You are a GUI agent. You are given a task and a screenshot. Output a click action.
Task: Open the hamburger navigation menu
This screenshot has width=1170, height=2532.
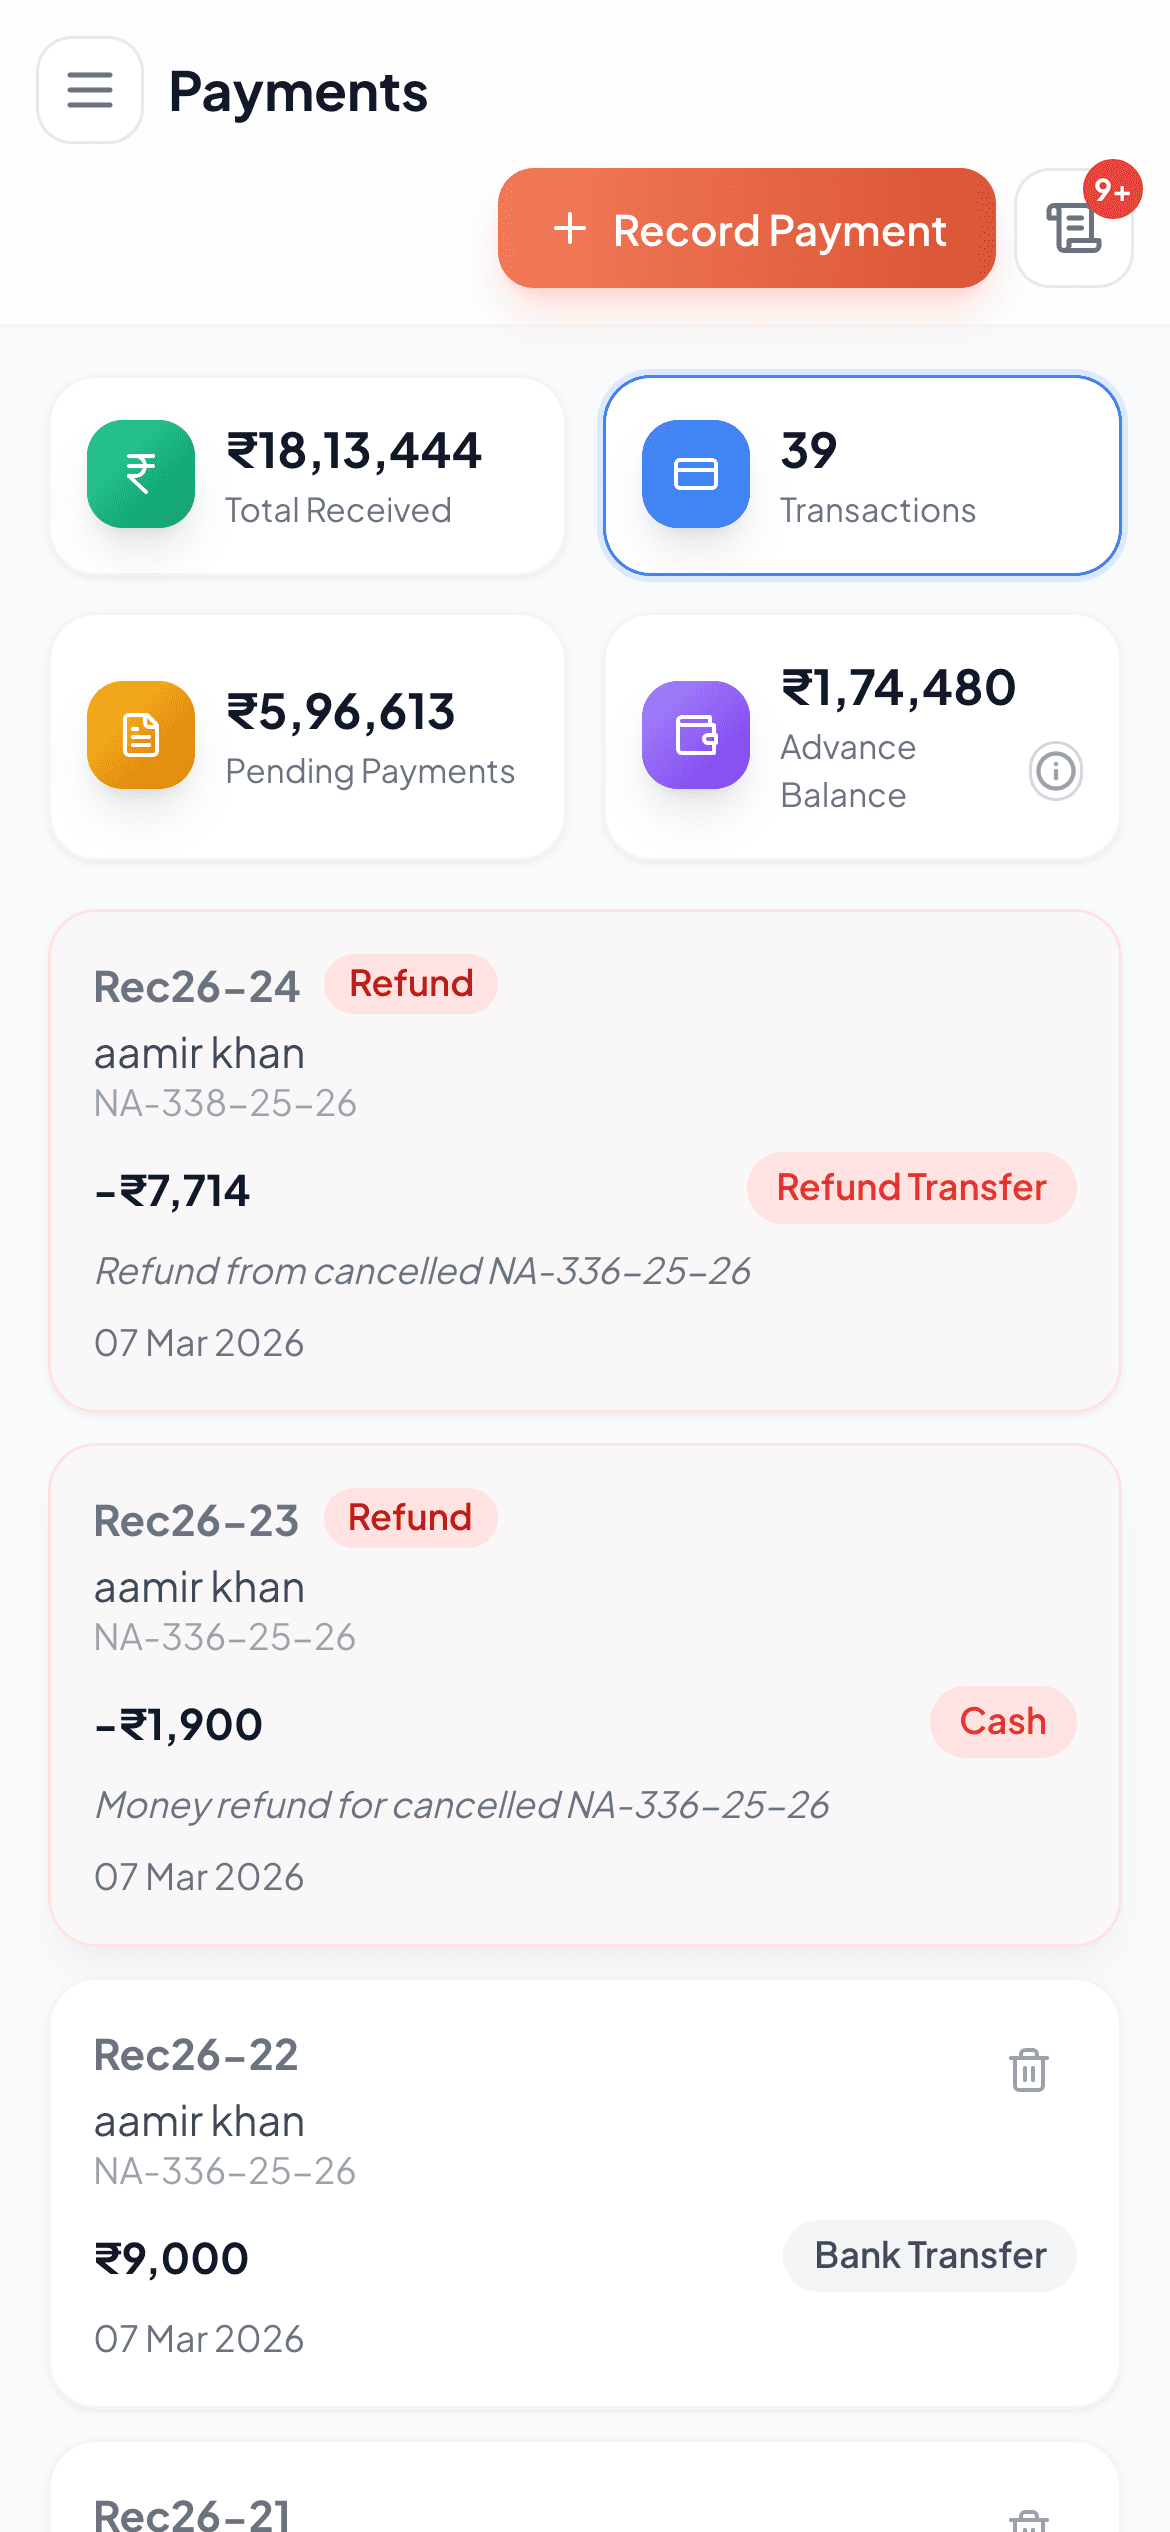(x=89, y=90)
